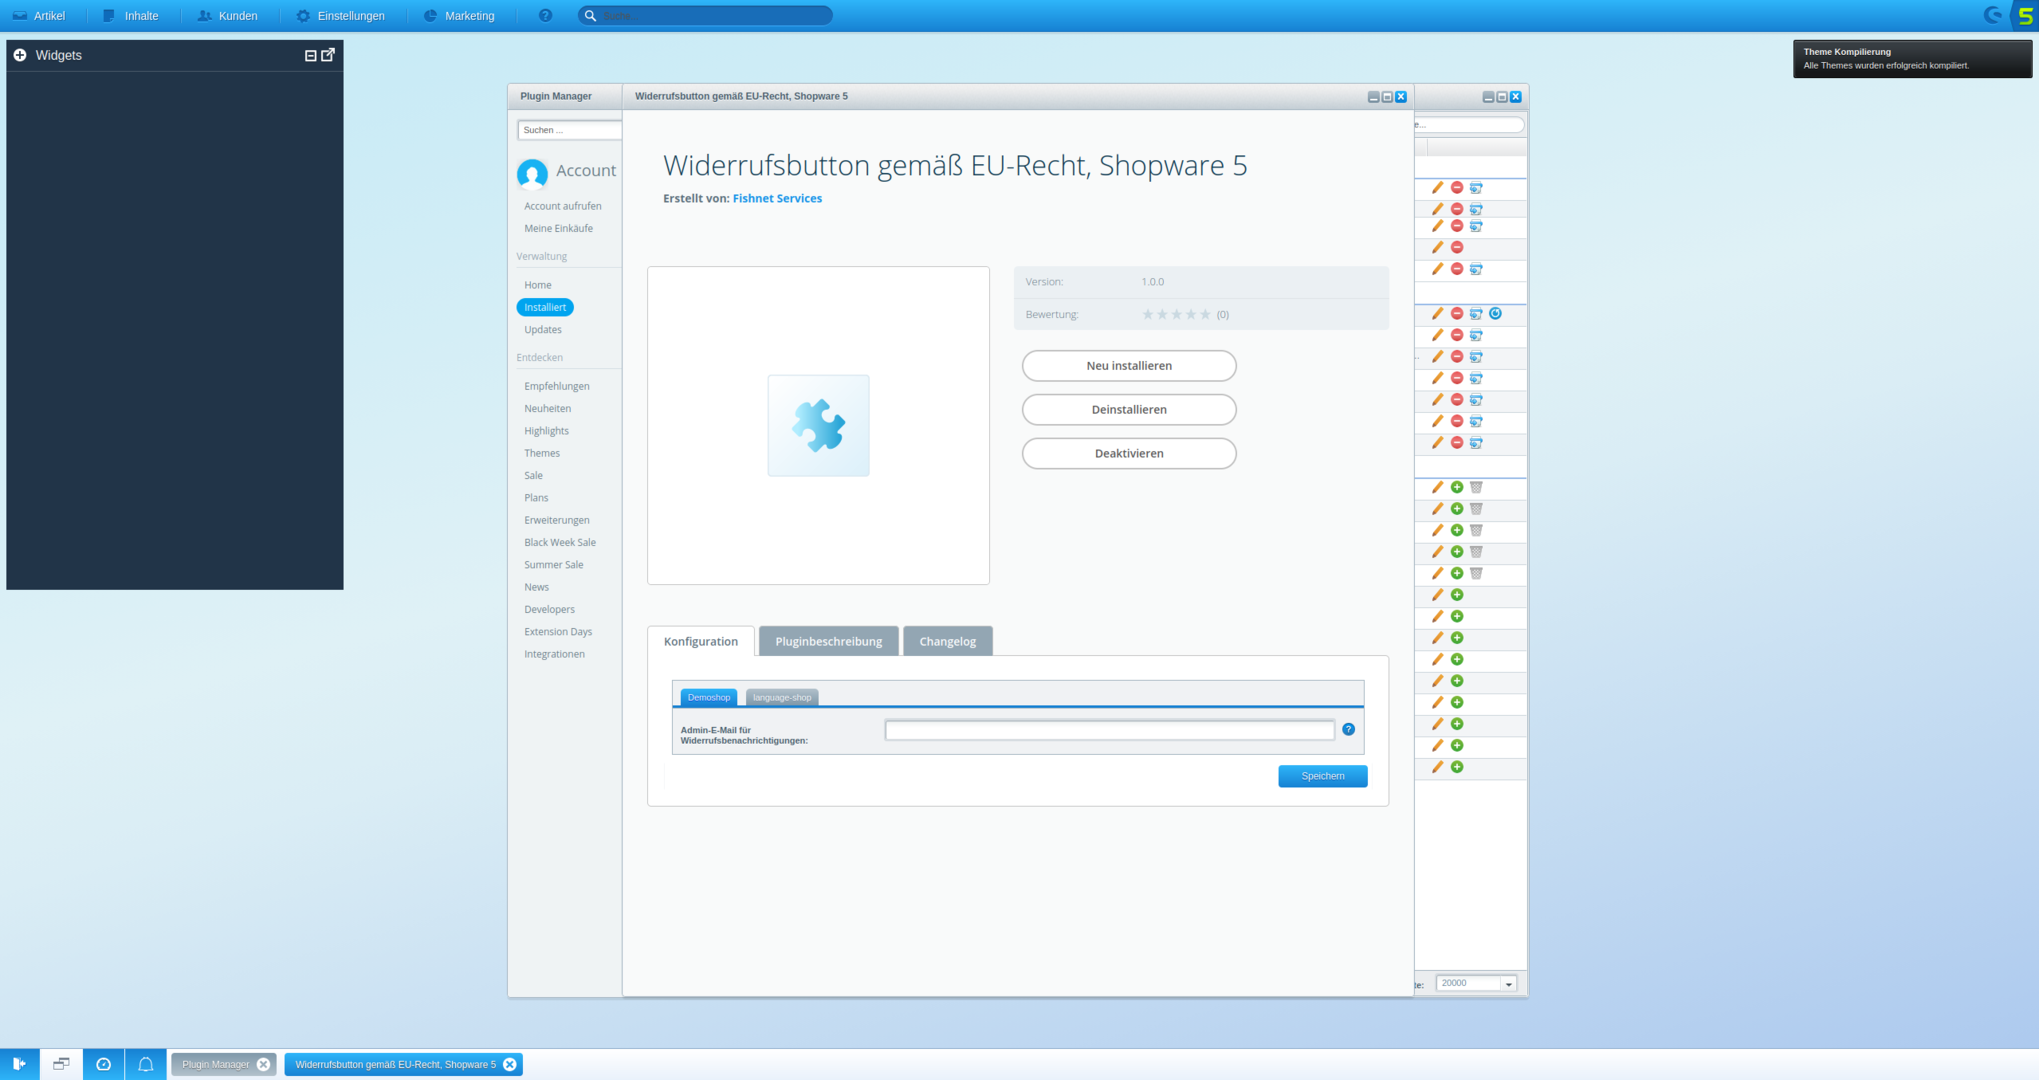Click the plus icon to add a widget
The image size is (2039, 1080).
[20, 55]
